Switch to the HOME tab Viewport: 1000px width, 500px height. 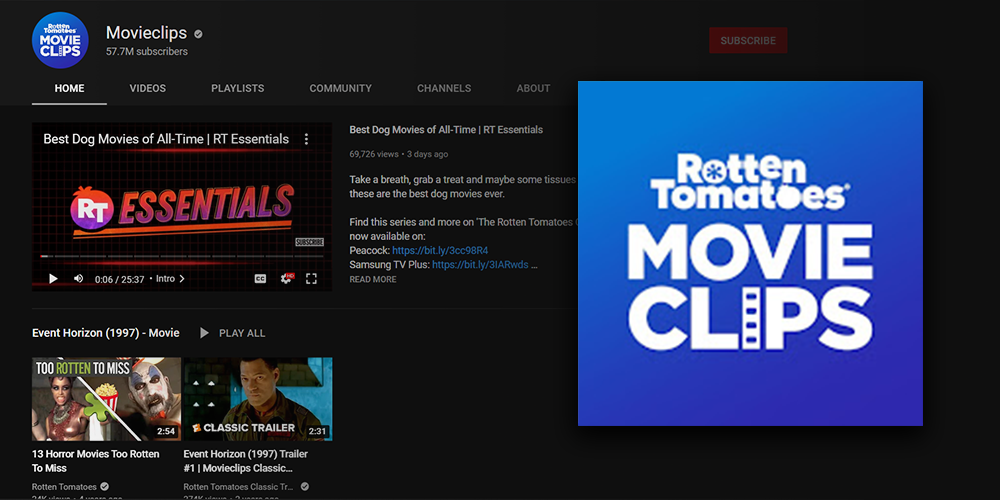pos(70,89)
